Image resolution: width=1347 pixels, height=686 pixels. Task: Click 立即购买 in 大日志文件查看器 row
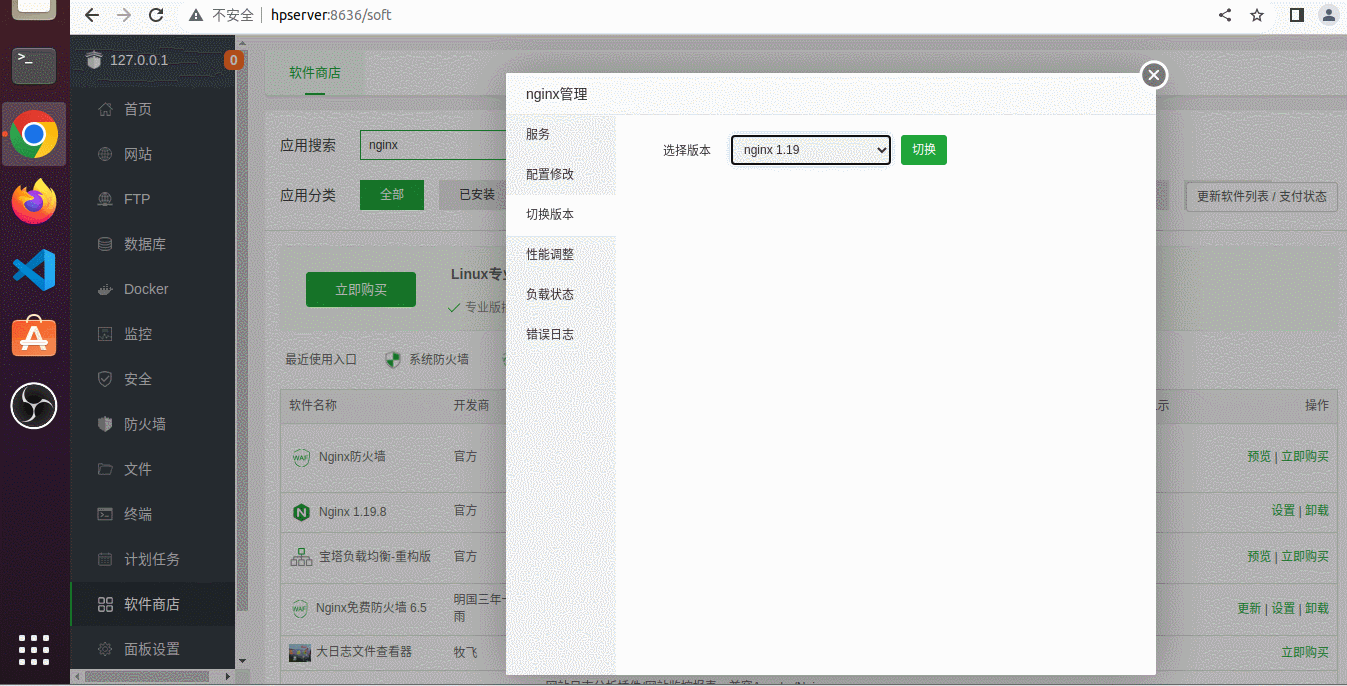1305,652
